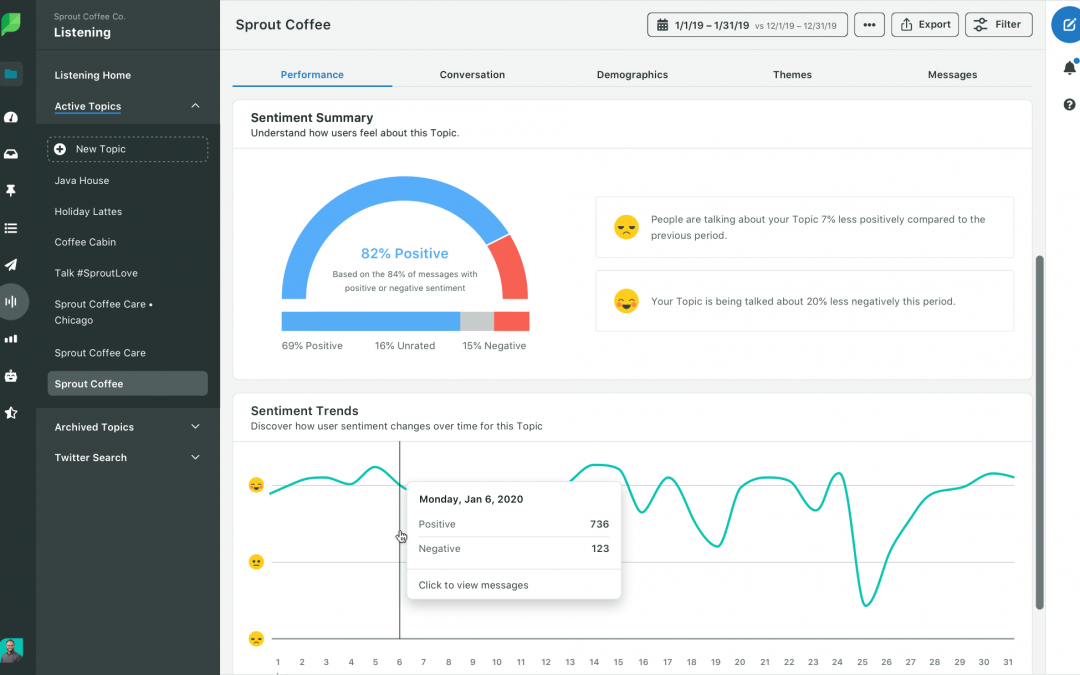
Task: Click the Export button
Action: tap(925, 25)
